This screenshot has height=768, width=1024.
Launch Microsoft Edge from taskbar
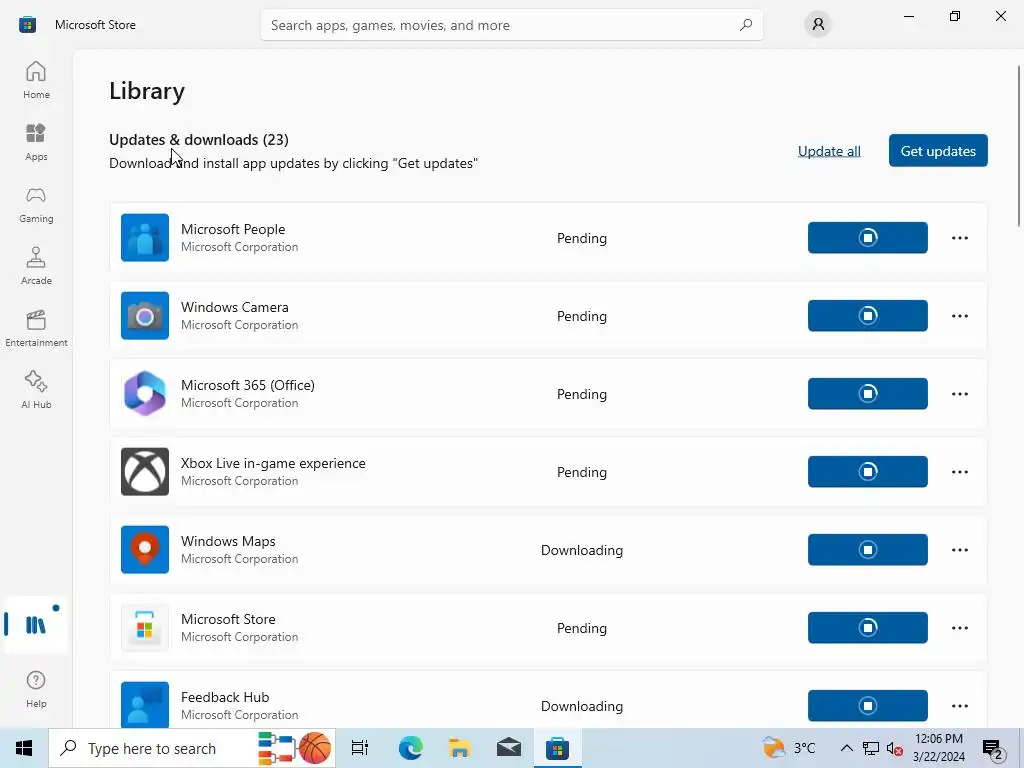pos(411,748)
